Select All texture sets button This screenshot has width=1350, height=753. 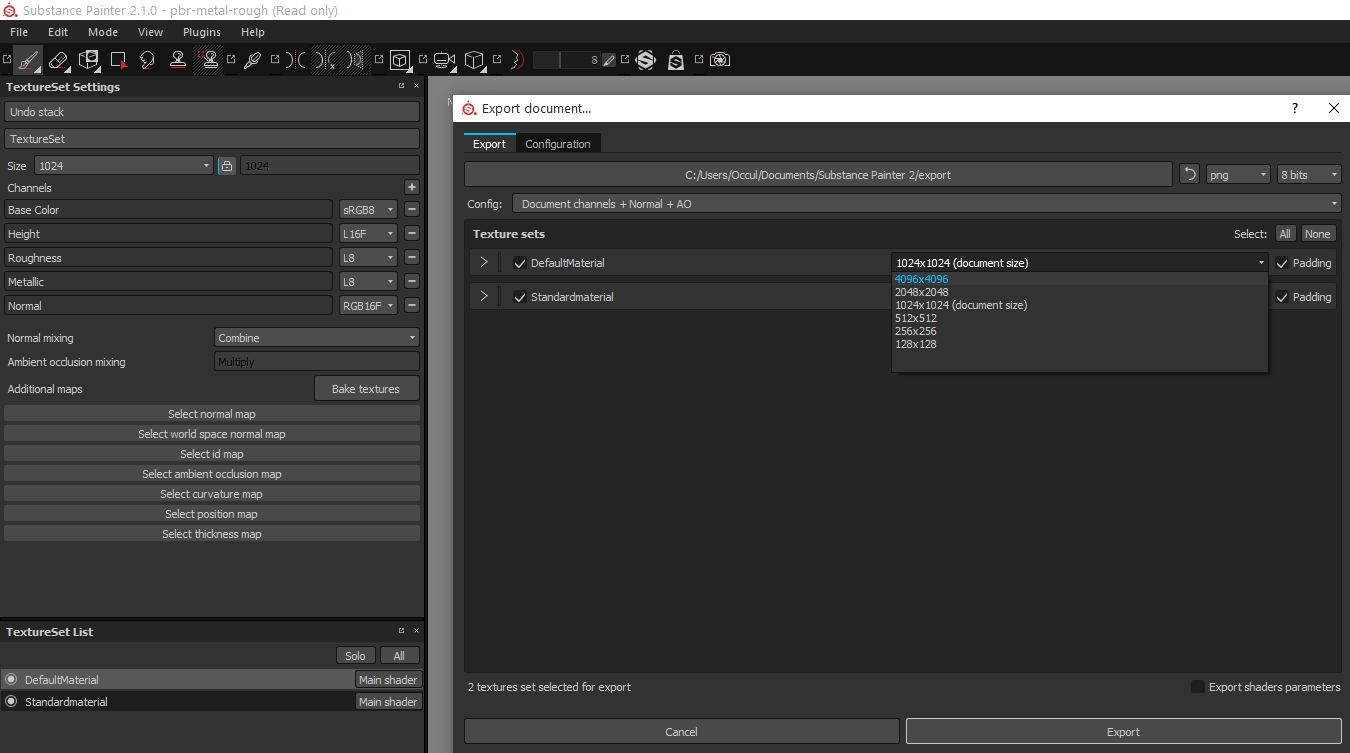coord(1285,234)
